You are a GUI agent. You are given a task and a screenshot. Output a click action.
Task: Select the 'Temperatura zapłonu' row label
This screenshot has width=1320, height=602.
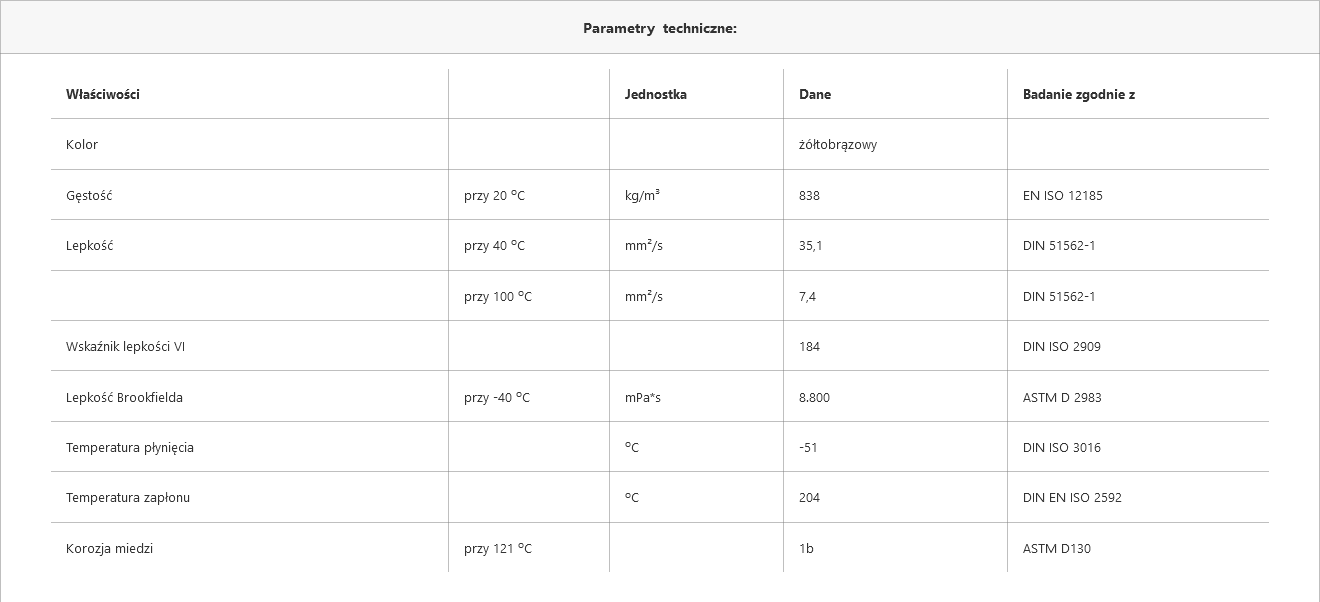128,497
